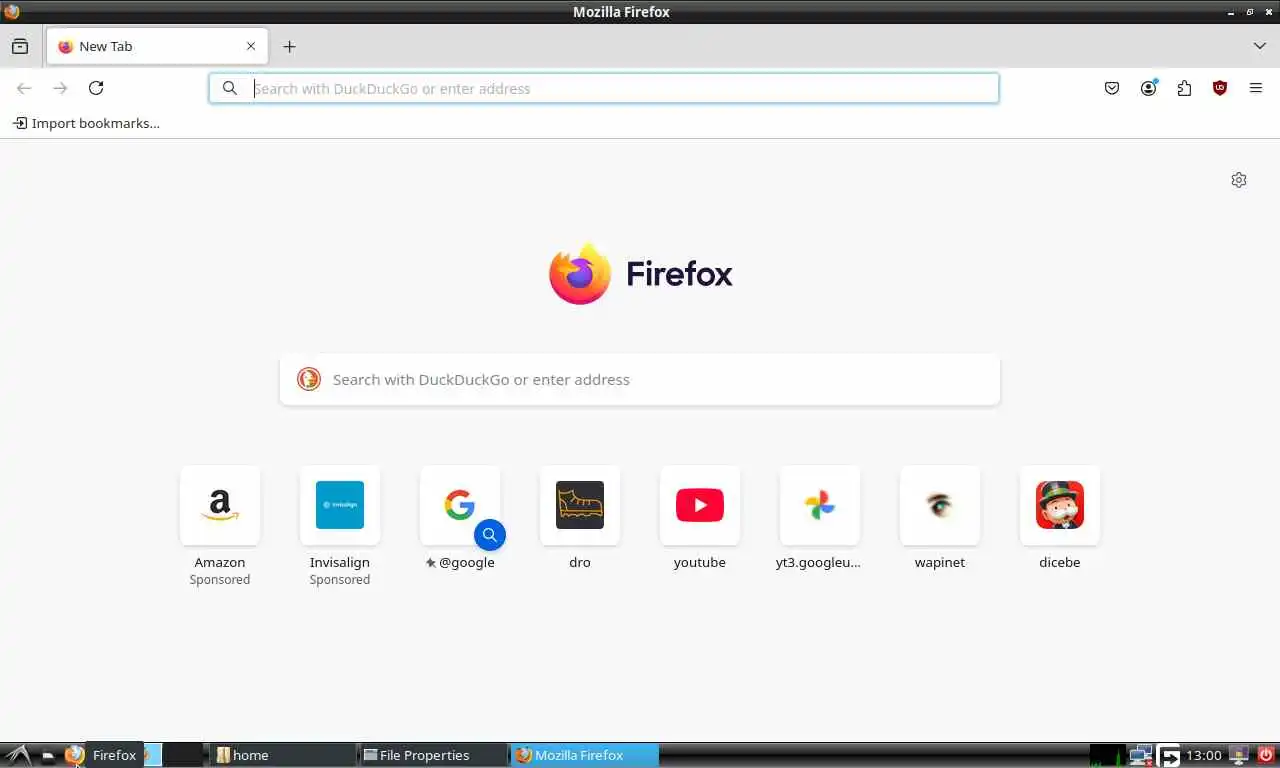Click the DuckDuckGo logo in the search box

309,379
